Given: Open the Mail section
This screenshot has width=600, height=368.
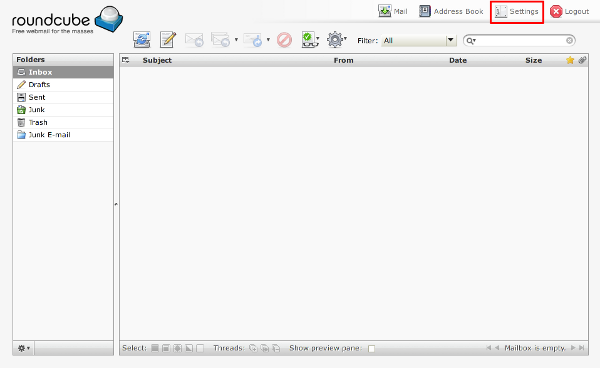Looking at the screenshot, I should click(393, 11).
